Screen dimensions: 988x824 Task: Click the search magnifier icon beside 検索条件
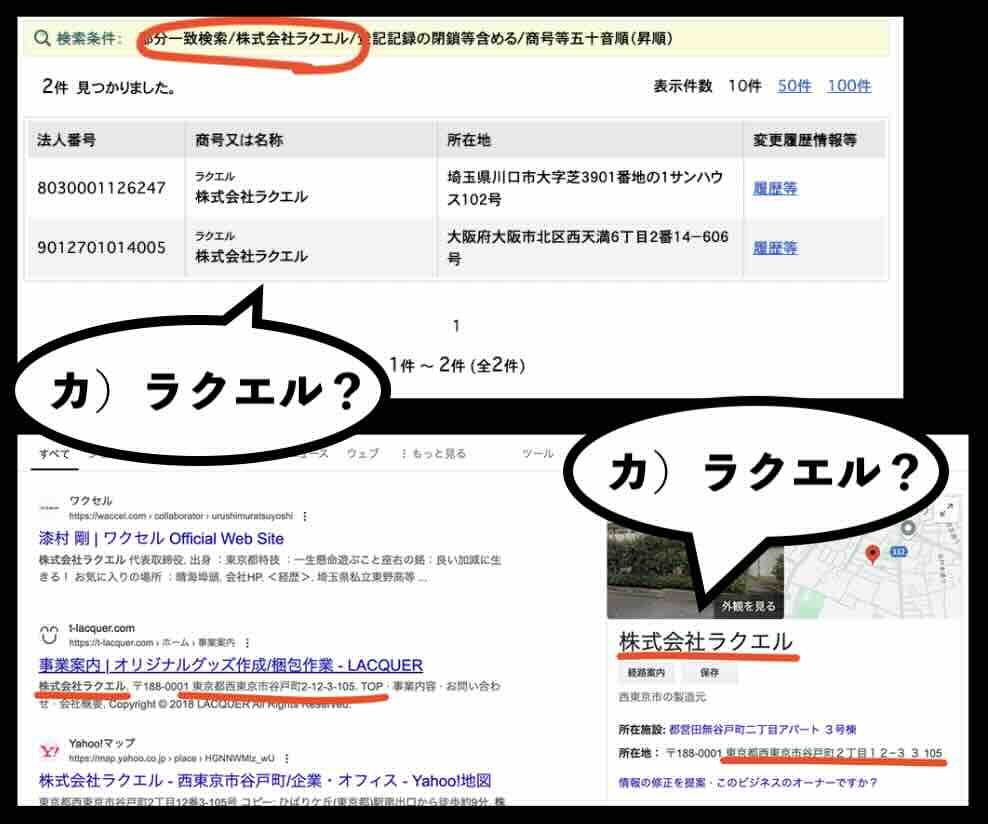pos(42,38)
